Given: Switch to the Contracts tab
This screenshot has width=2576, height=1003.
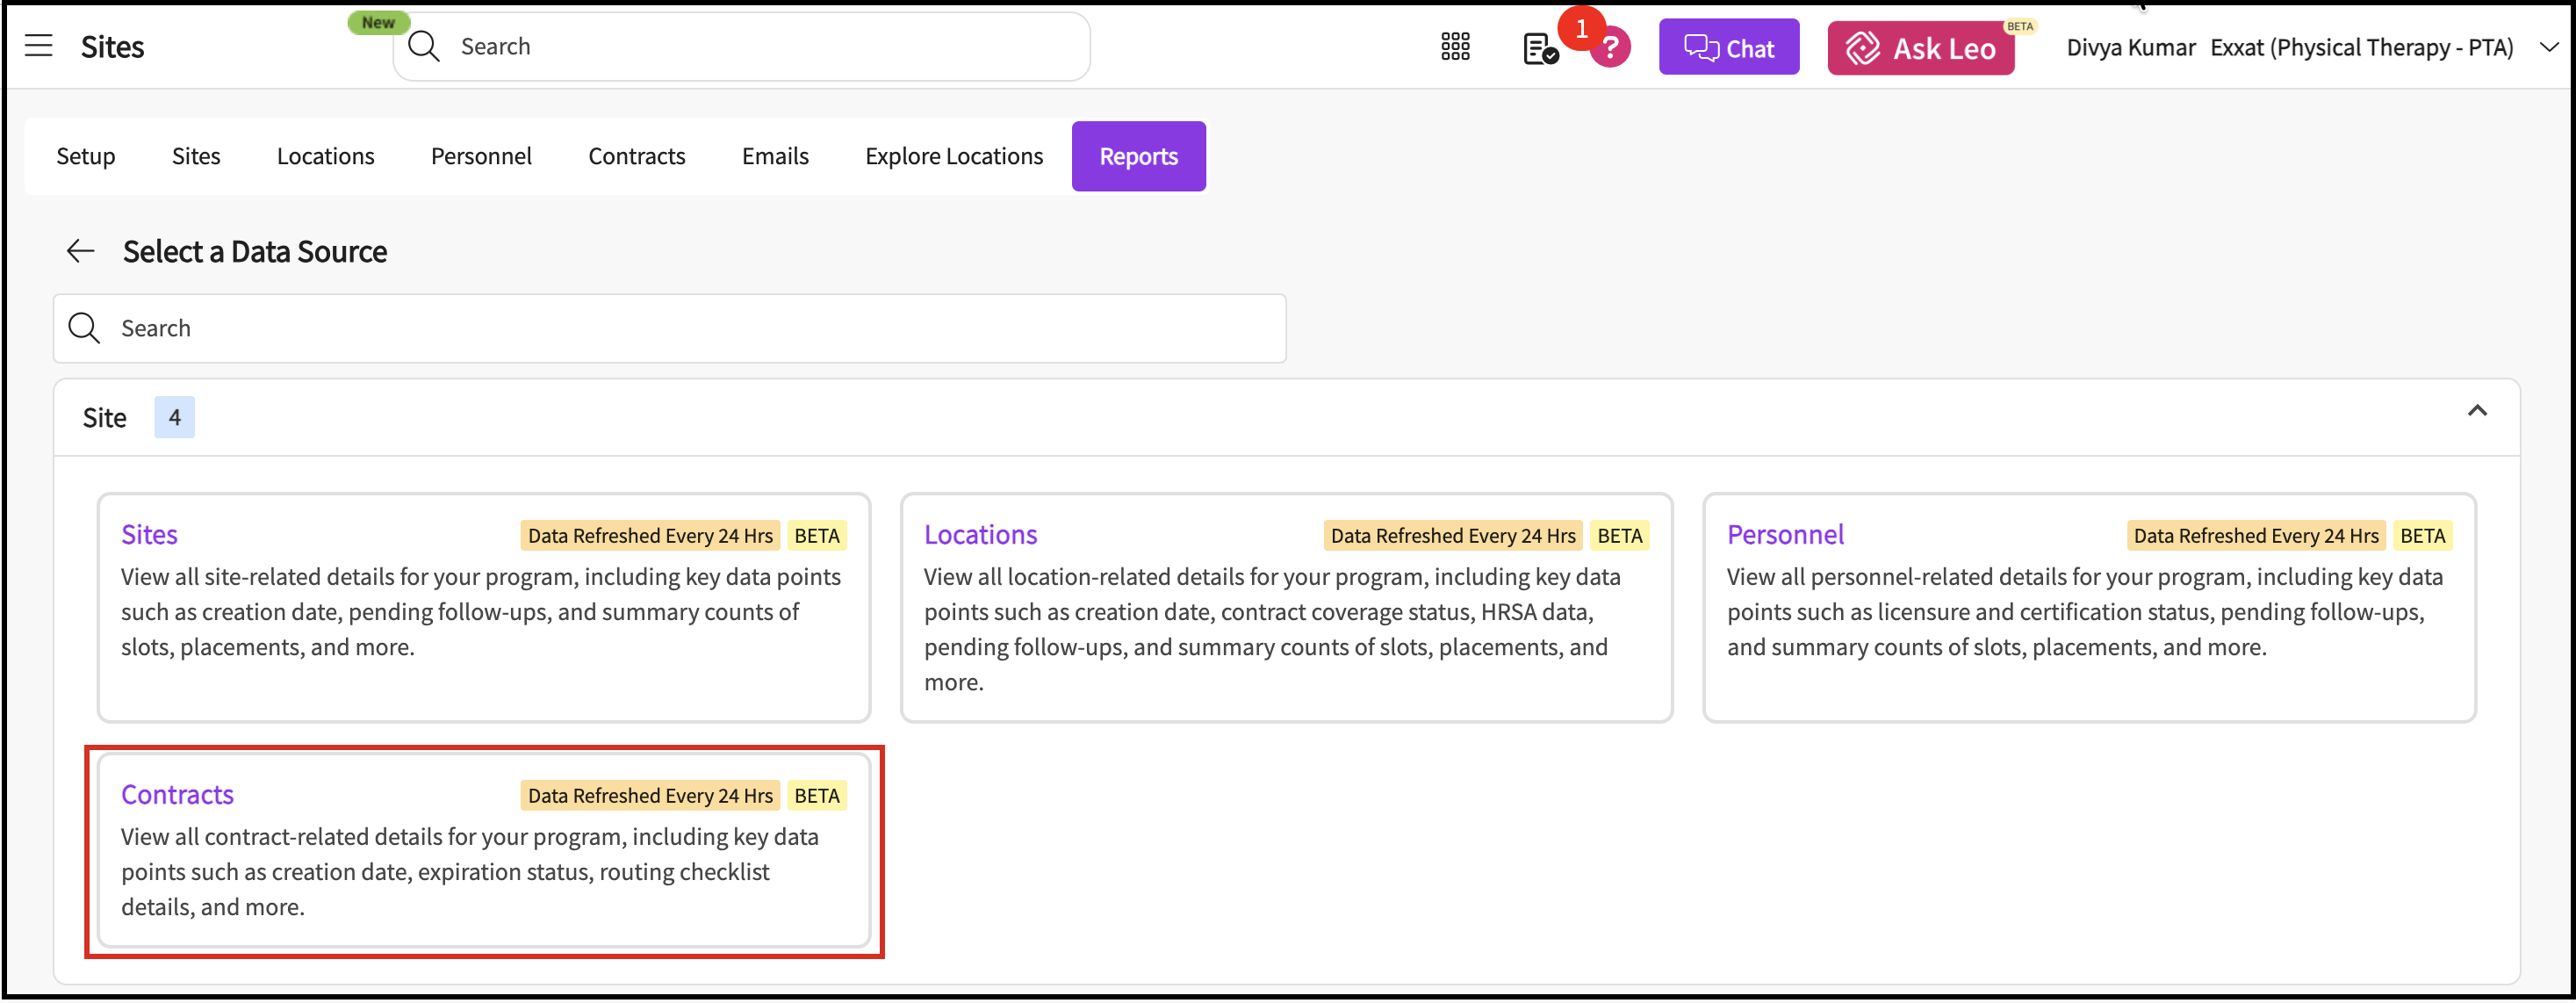Looking at the screenshot, I should (x=636, y=156).
